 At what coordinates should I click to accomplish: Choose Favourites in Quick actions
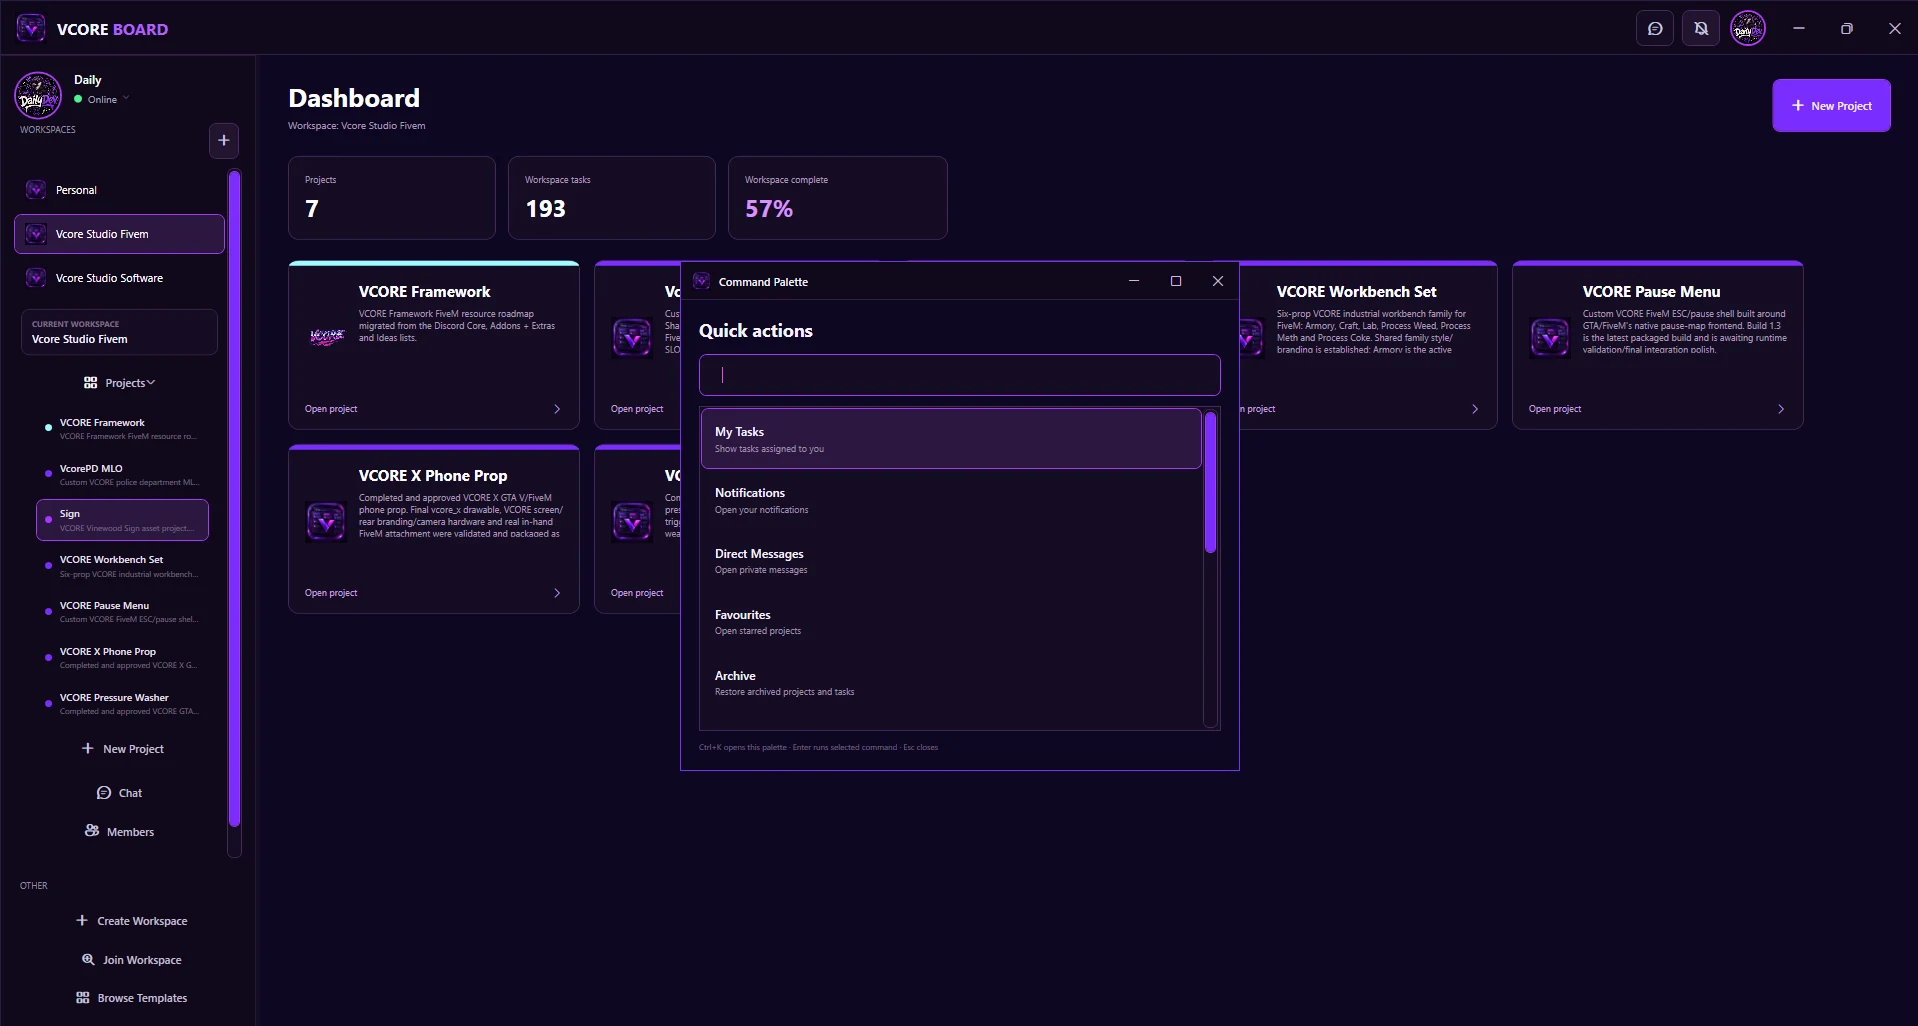click(951, 622)
